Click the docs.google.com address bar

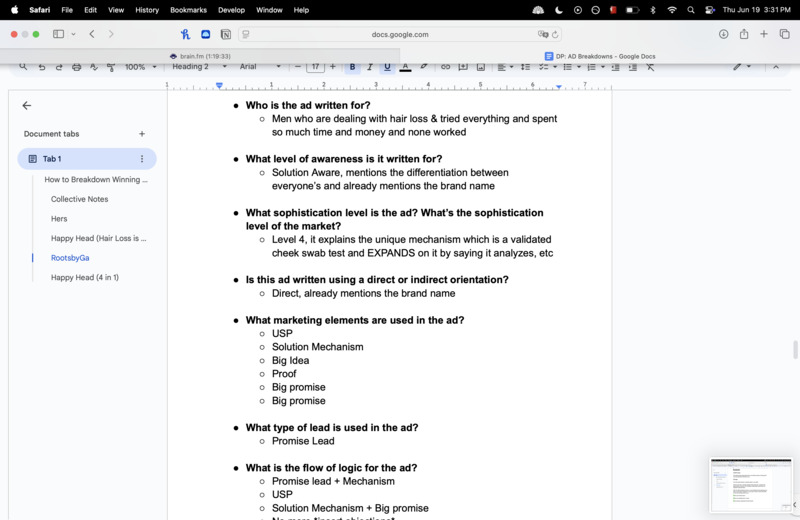(400, 34)
